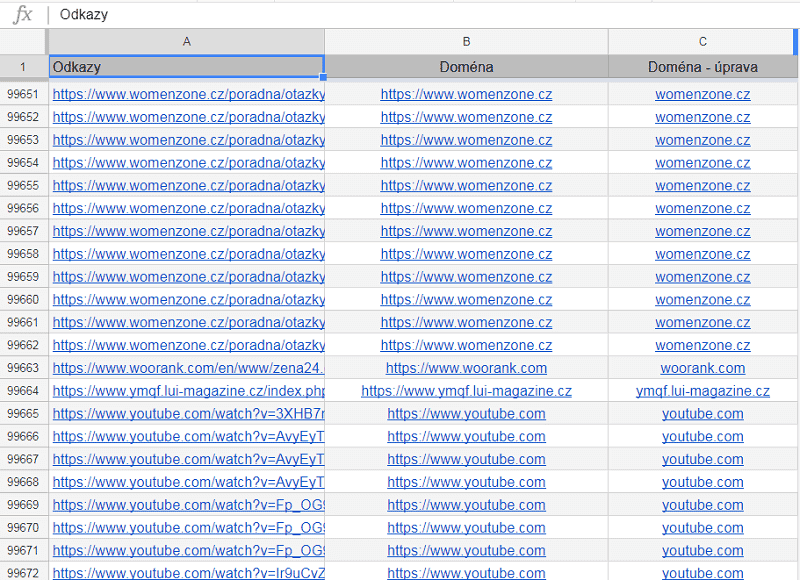Select column C header

tap(702, 41)
